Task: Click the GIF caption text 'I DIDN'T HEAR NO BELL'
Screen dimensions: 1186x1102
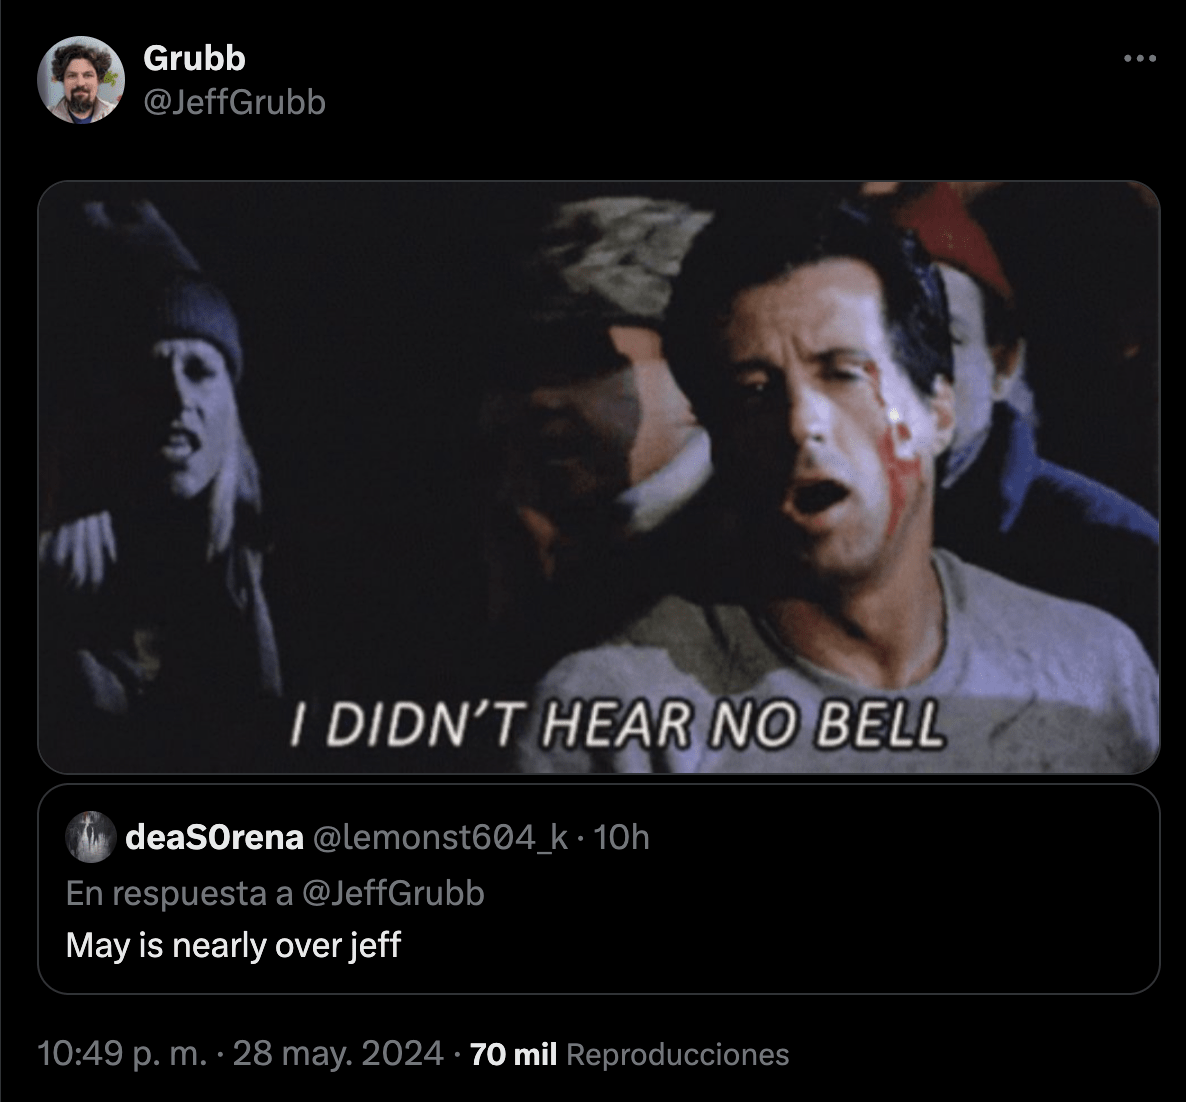Action: tap(618, 725)
